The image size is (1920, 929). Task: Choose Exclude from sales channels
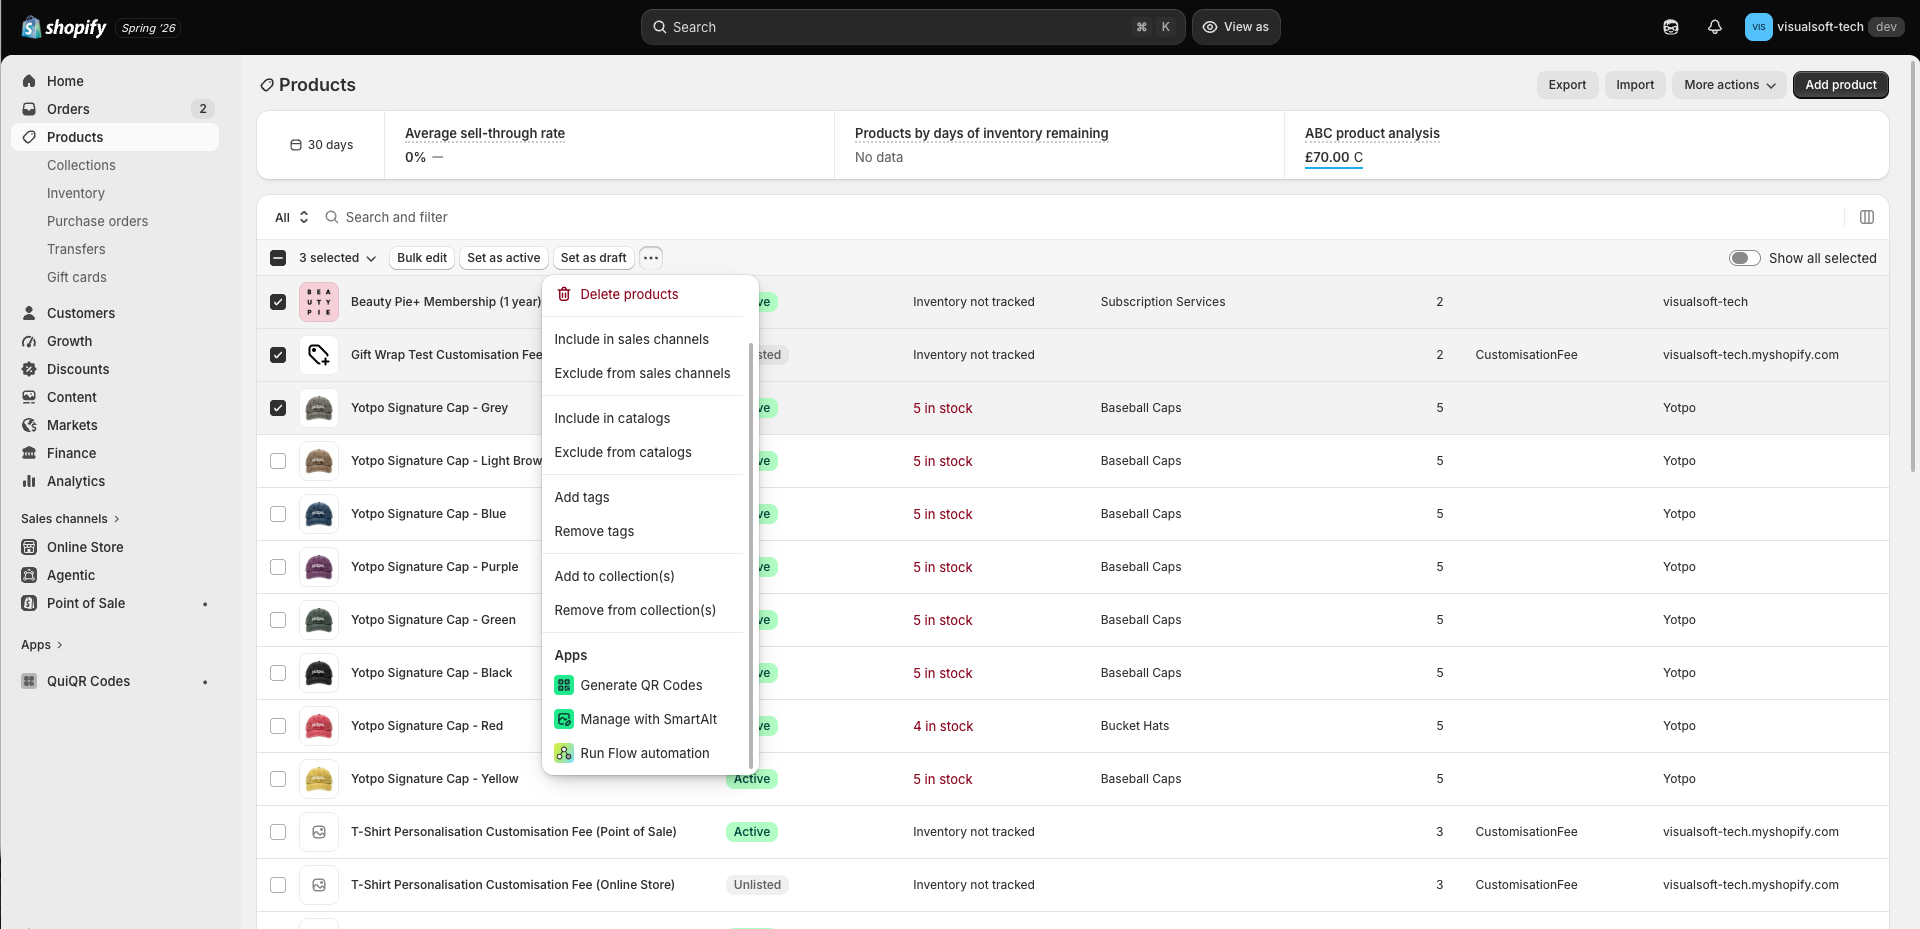(x=645, y=373)
